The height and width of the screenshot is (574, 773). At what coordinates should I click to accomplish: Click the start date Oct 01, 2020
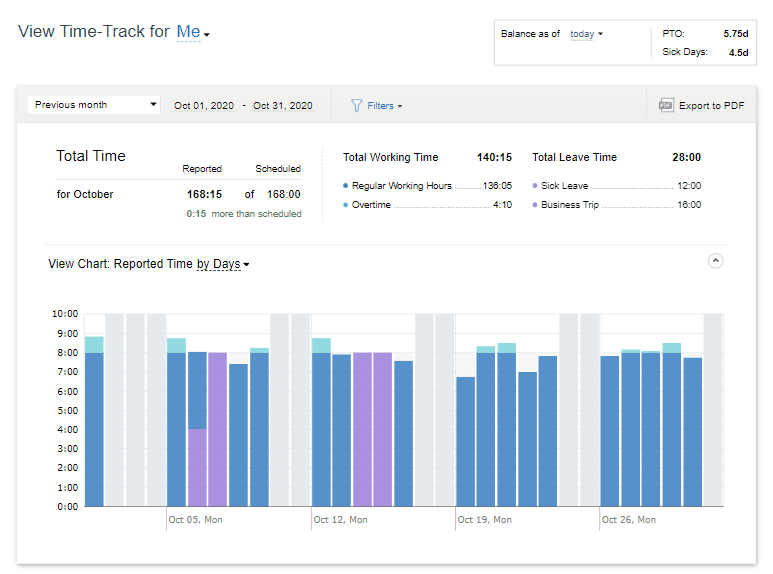point(204,106)
